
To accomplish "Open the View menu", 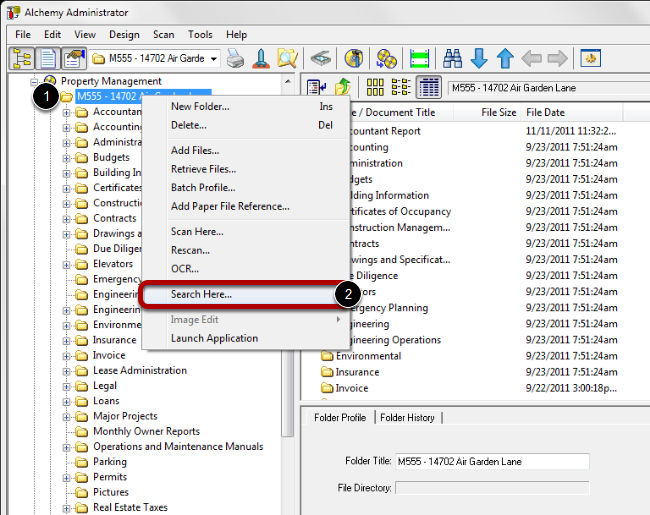I will (85, 34).
